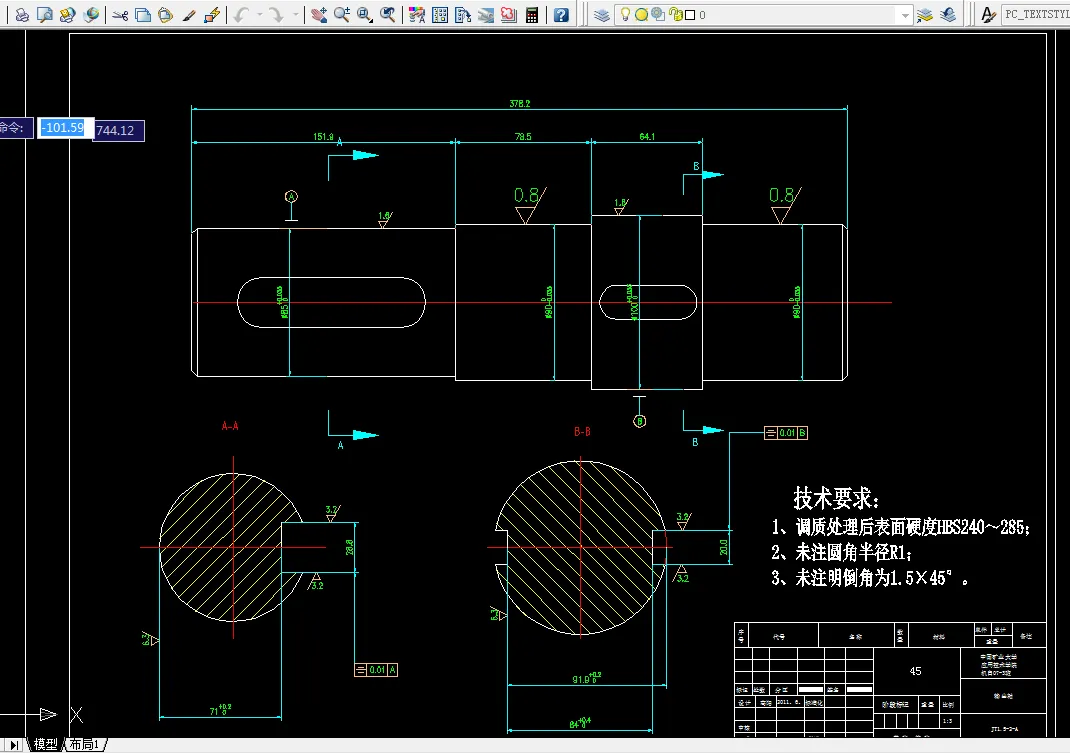Open the Text Style manager icon
Image resolution: width=1070 pixels, height=755 pixels.
click(x=987, y=14)
